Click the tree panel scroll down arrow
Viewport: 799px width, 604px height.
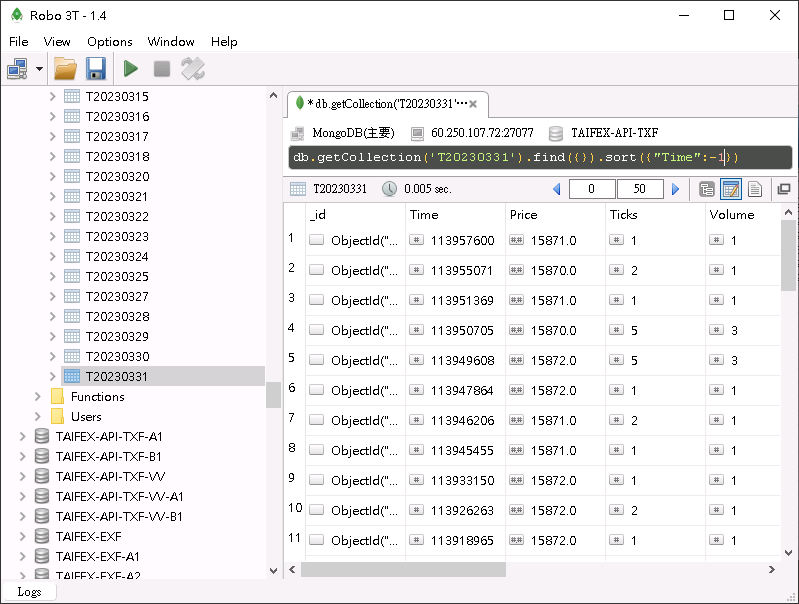(x=273, y=571)
